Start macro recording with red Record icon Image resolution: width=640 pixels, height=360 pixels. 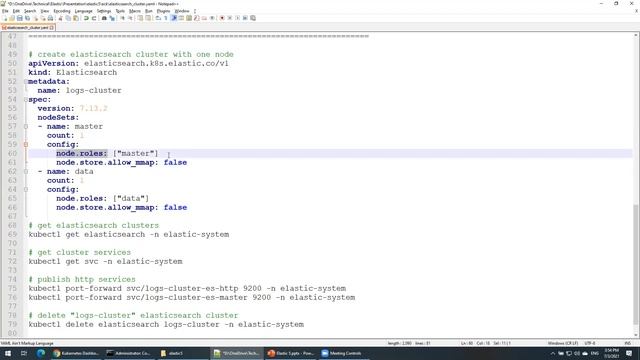click(x=222, y=18)
